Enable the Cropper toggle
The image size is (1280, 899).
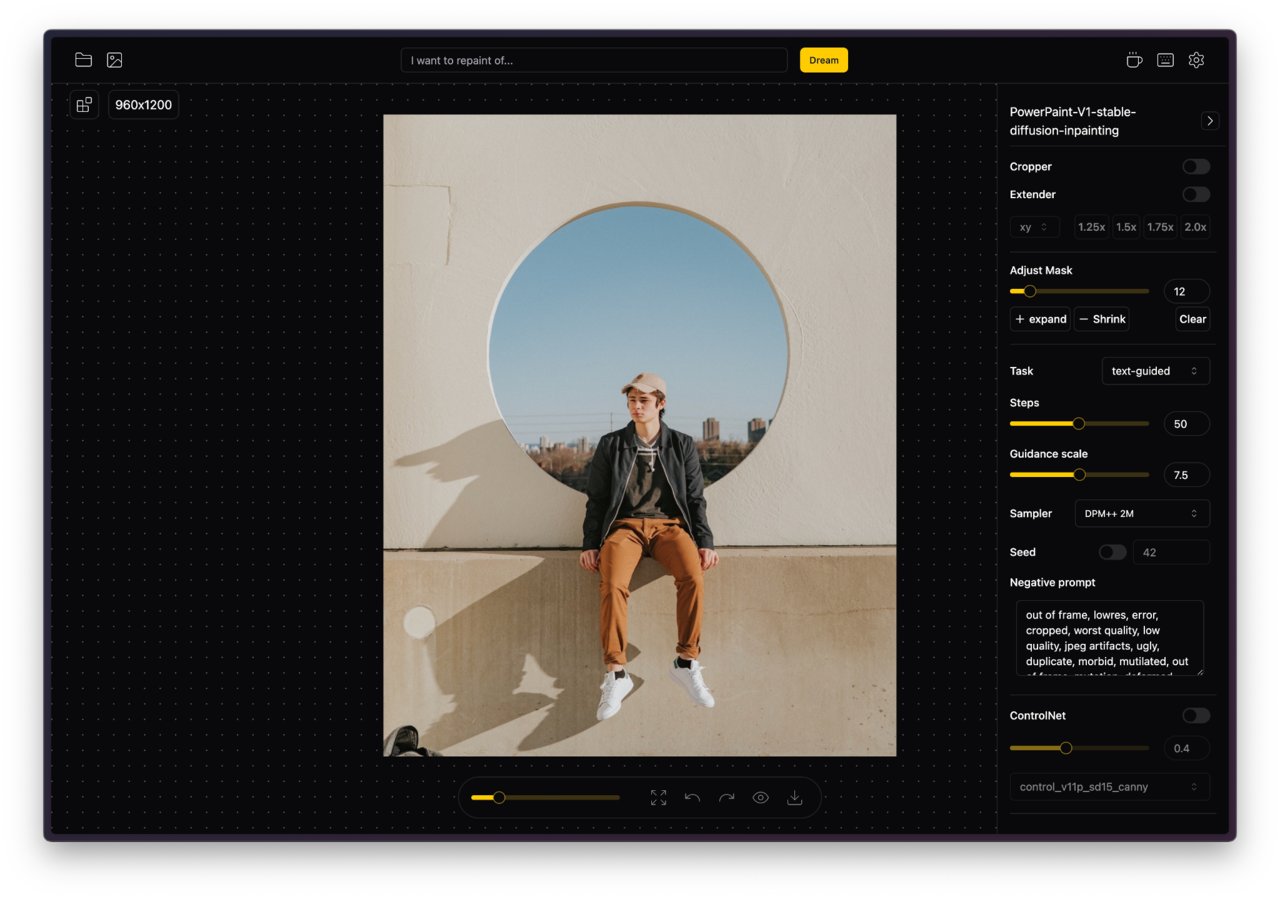1196,166
